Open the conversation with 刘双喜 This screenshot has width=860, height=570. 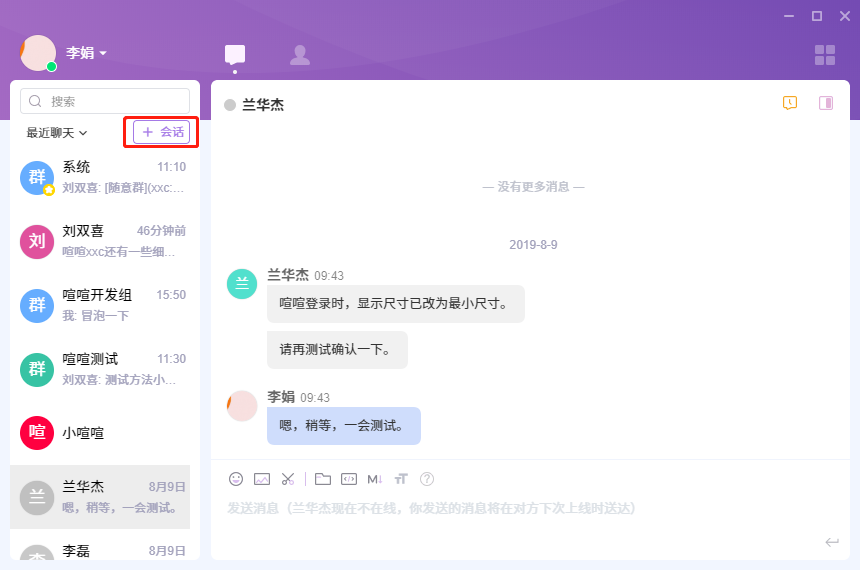pyautogui.click(x=105, y=240)
